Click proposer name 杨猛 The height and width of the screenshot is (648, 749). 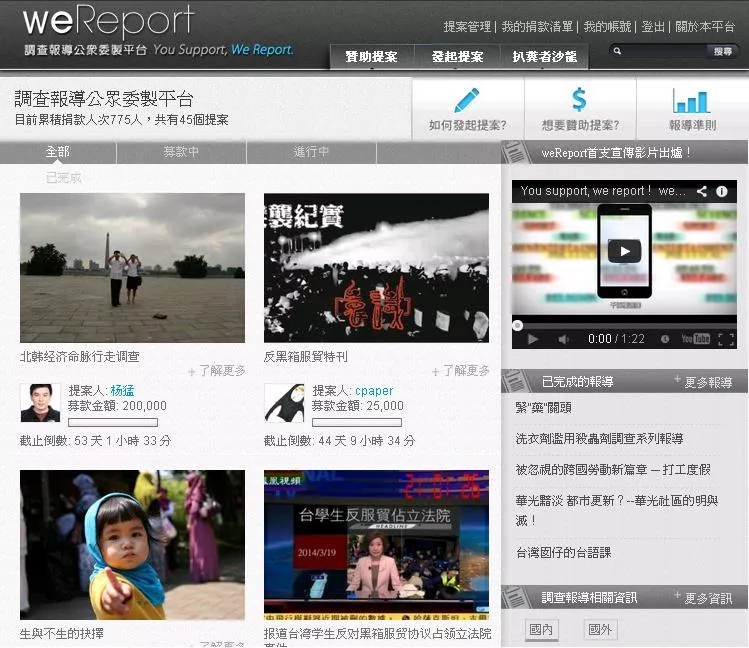122,391
